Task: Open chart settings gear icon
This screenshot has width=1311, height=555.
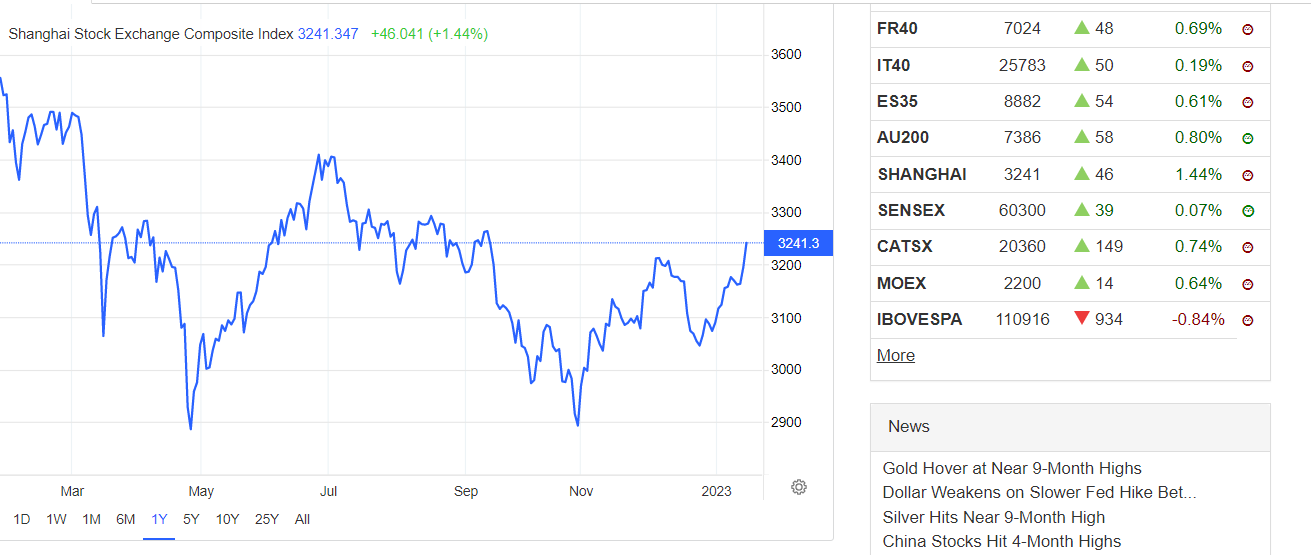Action: 799,487
